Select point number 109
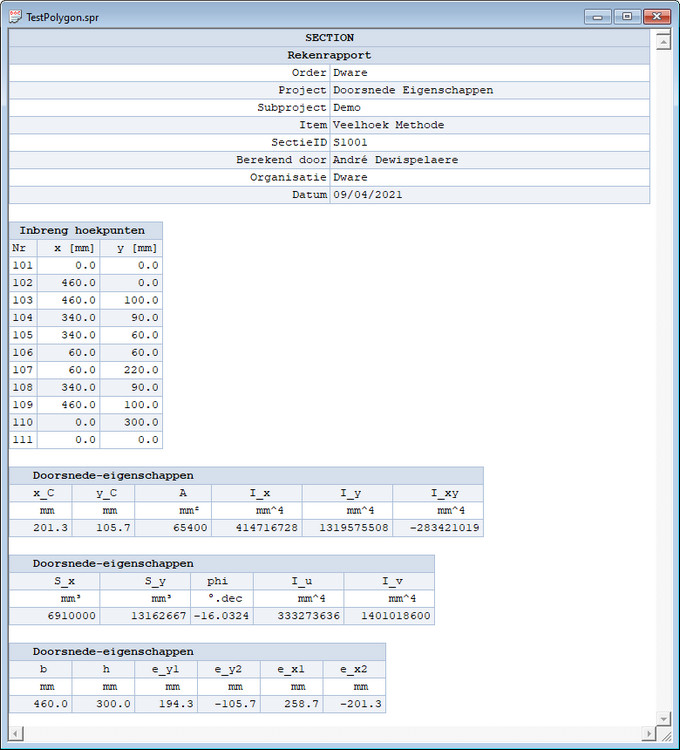 [22, 405]
